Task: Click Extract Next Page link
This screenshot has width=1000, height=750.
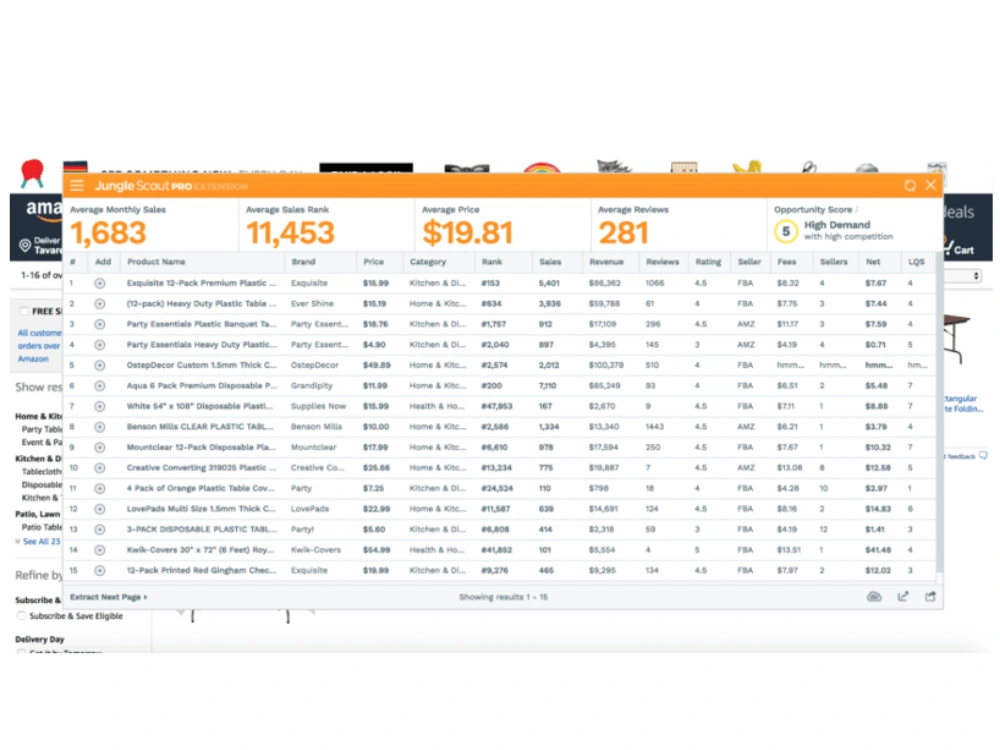Action: pyautogui.click(x=108, y=597)
